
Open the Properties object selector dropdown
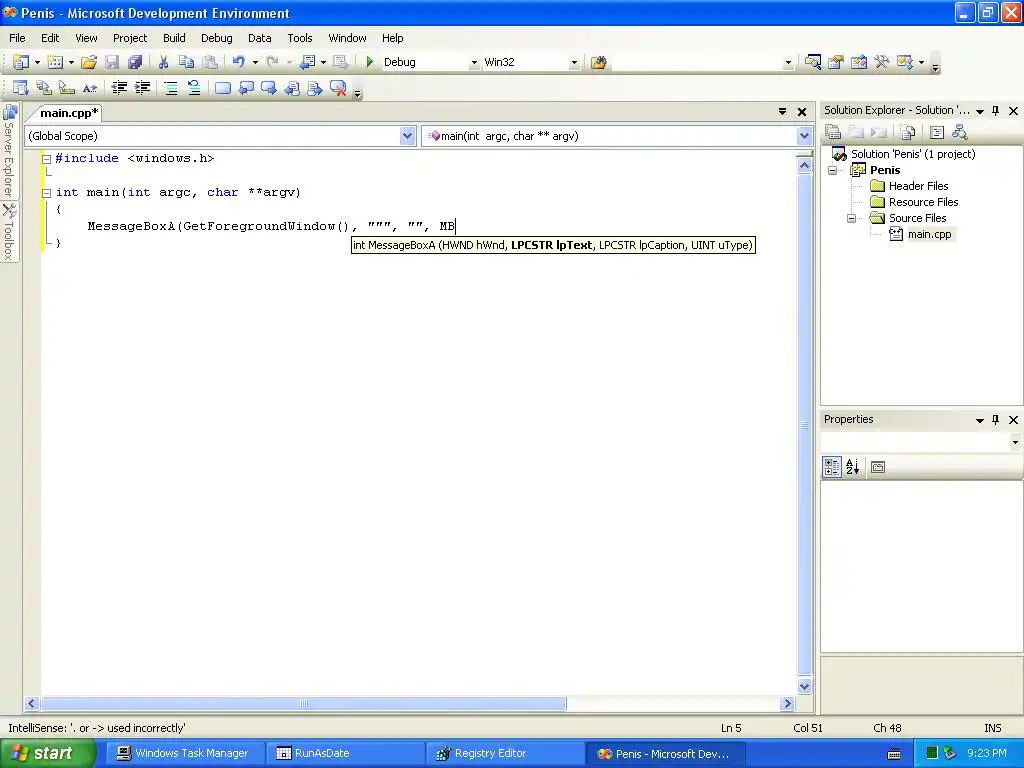click(1015, 442)
